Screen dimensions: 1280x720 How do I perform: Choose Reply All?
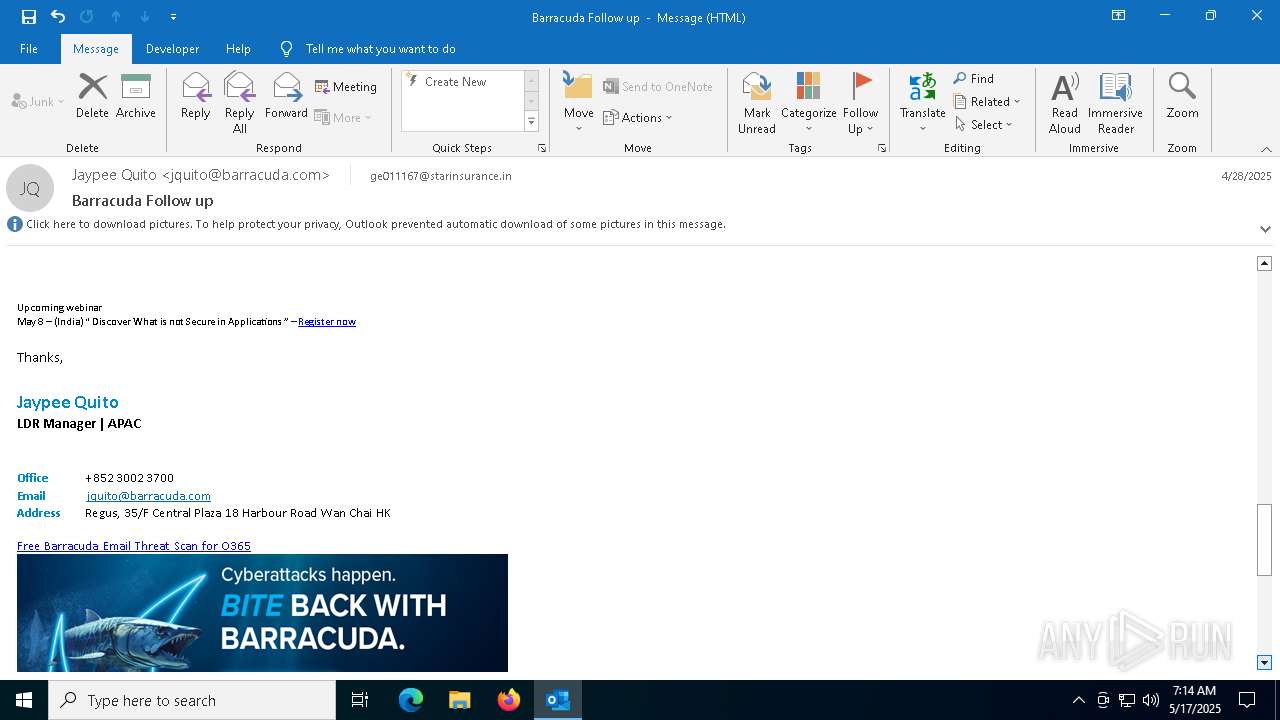point(240,102)
